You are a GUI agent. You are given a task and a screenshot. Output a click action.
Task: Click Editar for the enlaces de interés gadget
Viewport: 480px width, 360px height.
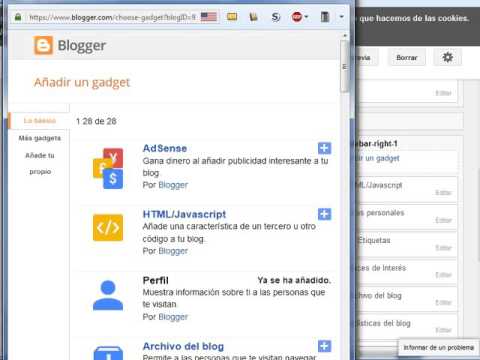[x=443, y=275]
